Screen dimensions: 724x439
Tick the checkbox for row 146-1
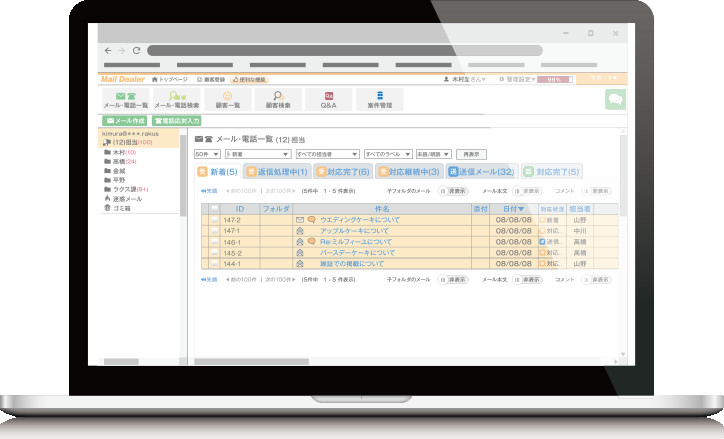213,241
